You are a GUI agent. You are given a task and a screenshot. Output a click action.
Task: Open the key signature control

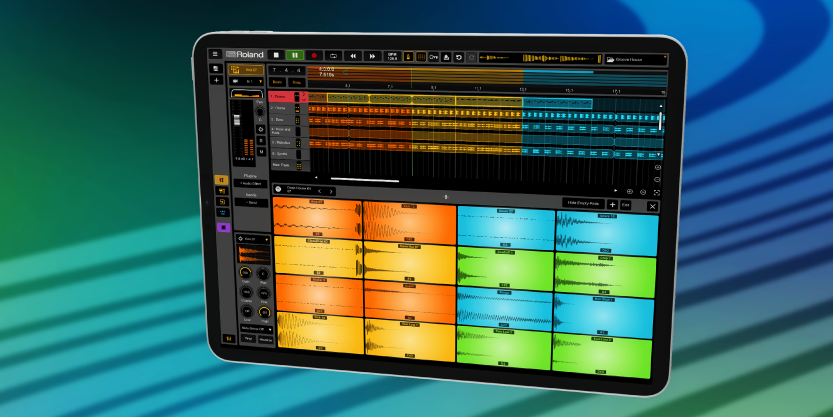[434, 57]
